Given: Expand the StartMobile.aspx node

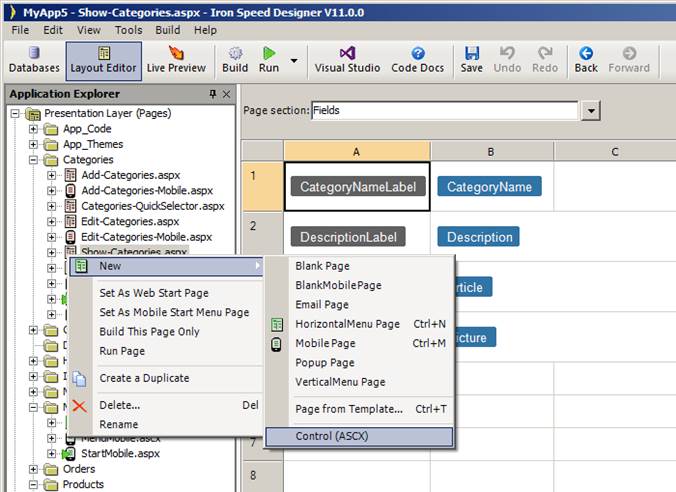Looking at the screenshot, I should (51, 454).
